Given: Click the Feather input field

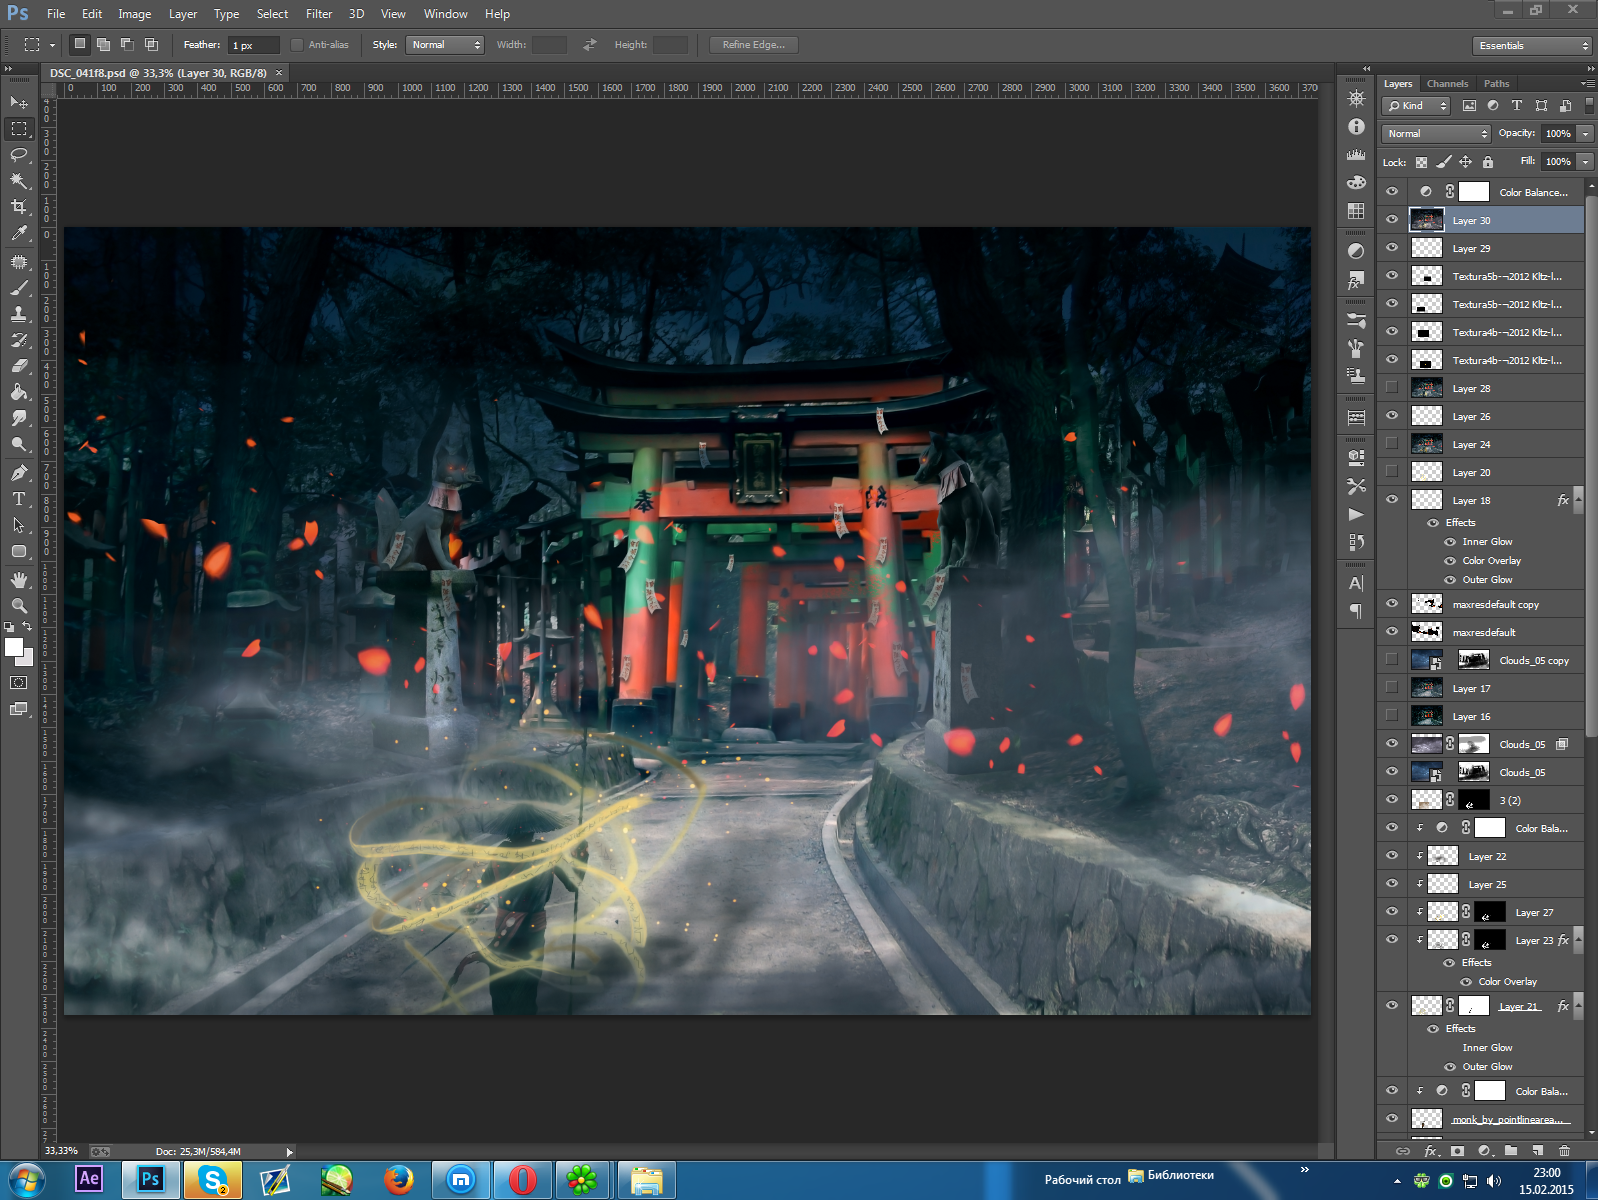Looking at the screenshot, I should [254, 45].
